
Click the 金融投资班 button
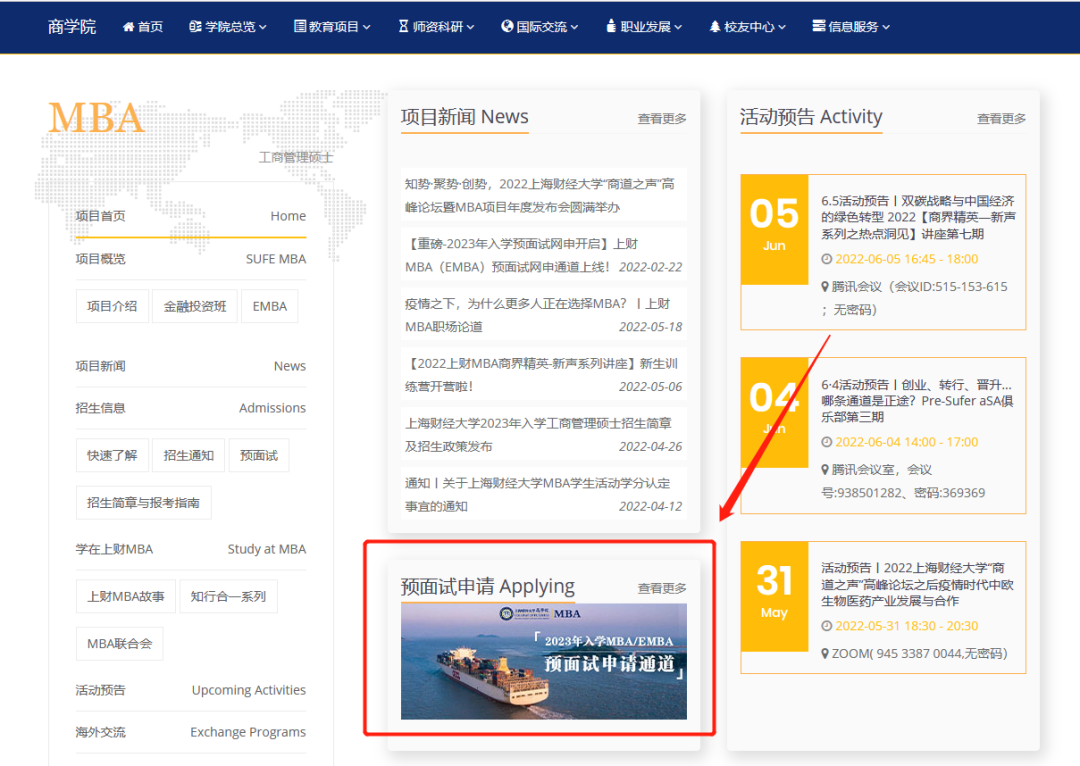(195, 306)
